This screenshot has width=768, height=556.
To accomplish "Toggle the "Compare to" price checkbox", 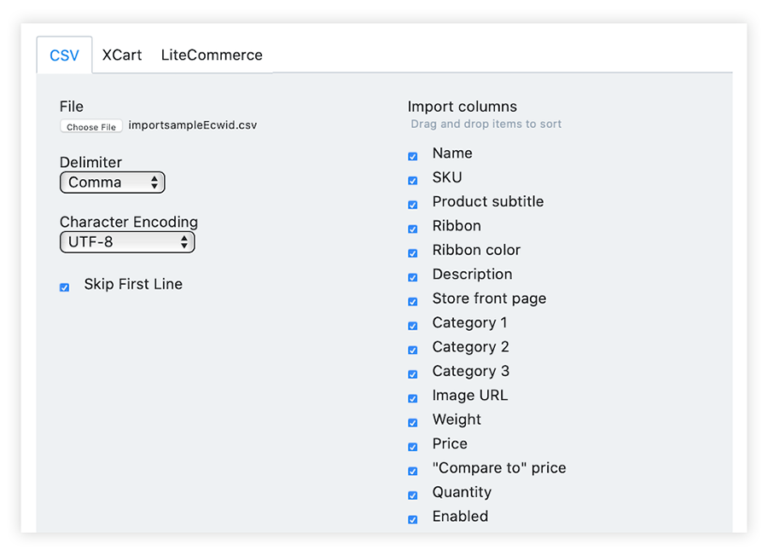I will click(x=413, y=471).
